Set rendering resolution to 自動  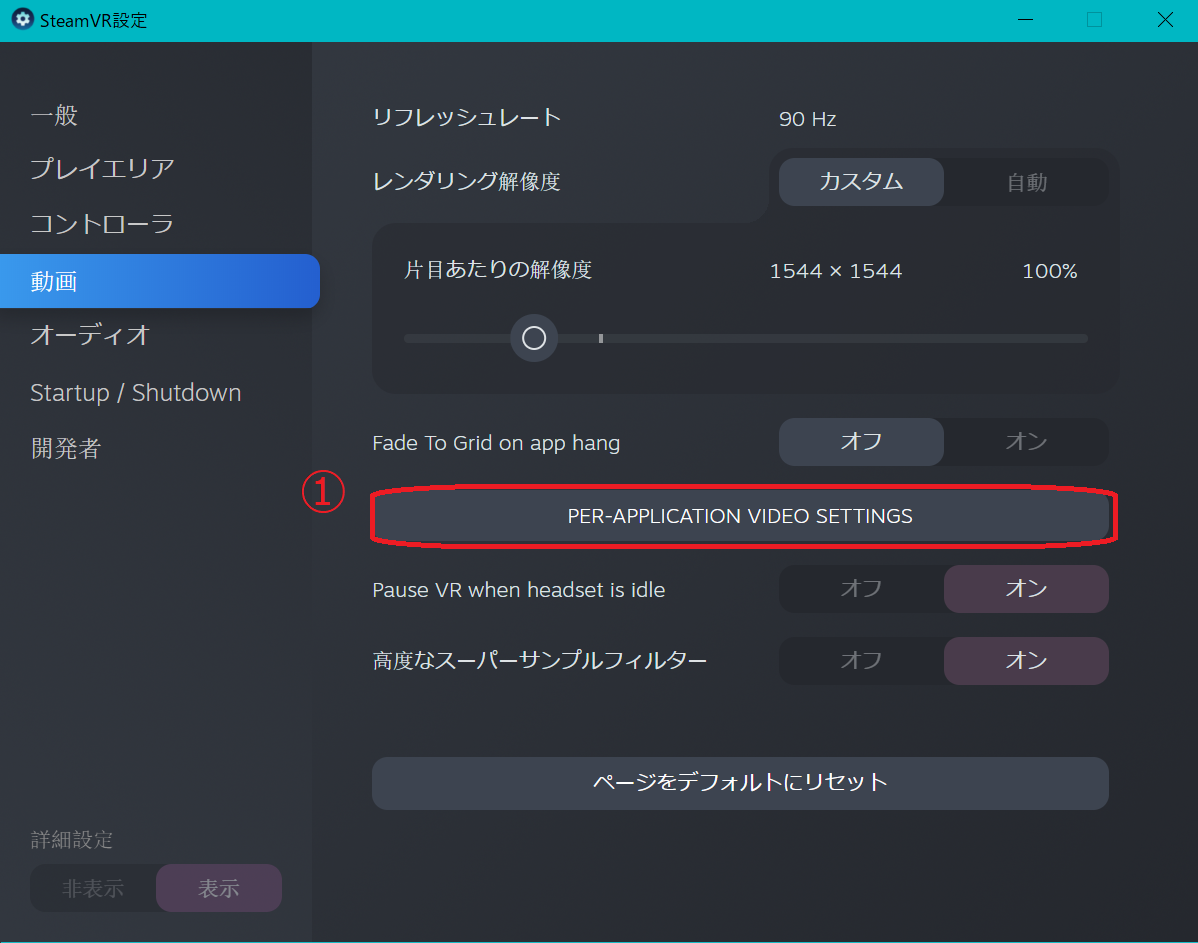pyautogui.click(x=1026, y=182)
